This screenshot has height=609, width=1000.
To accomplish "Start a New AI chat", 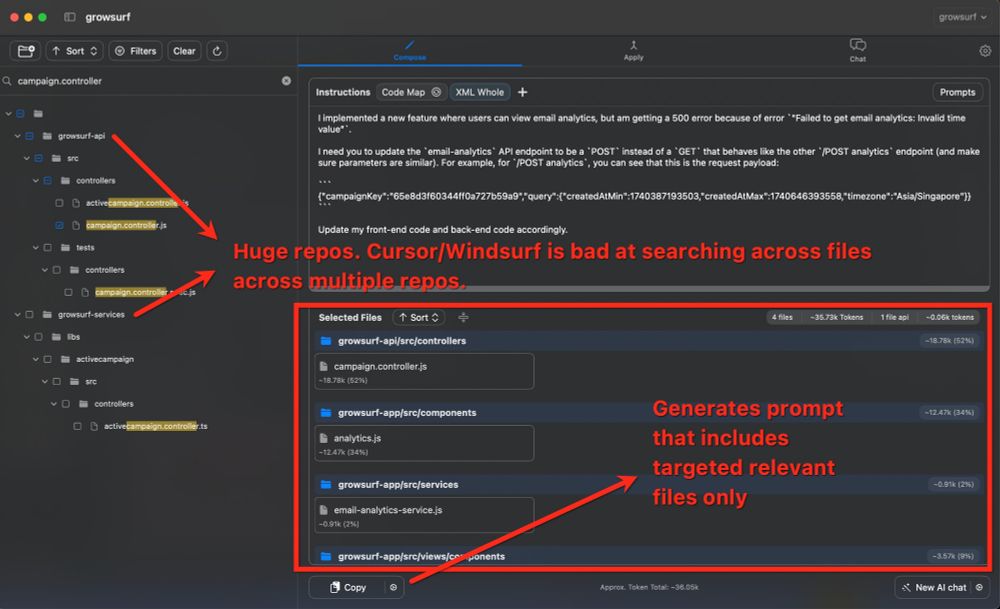I will (934, 587).
